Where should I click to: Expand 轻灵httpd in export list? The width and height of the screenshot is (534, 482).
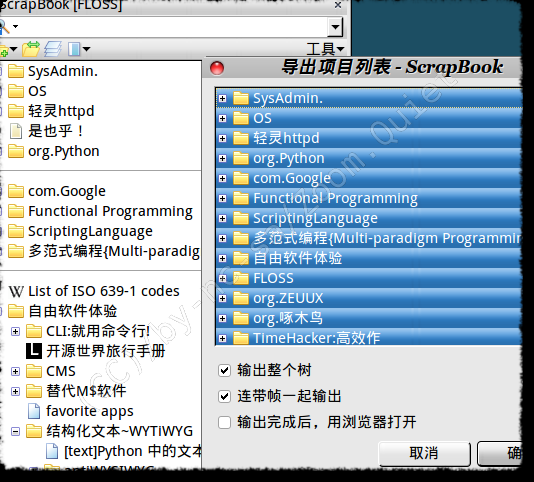pyautogui.click(x=223, y=138)
